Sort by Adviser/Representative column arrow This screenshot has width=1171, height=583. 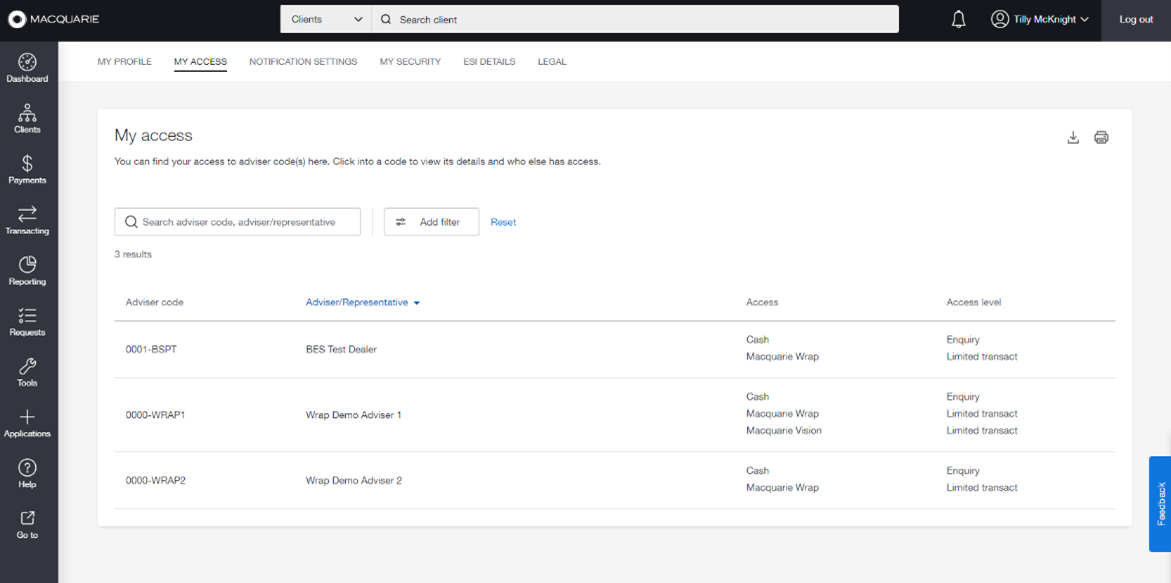pos(417,303)
